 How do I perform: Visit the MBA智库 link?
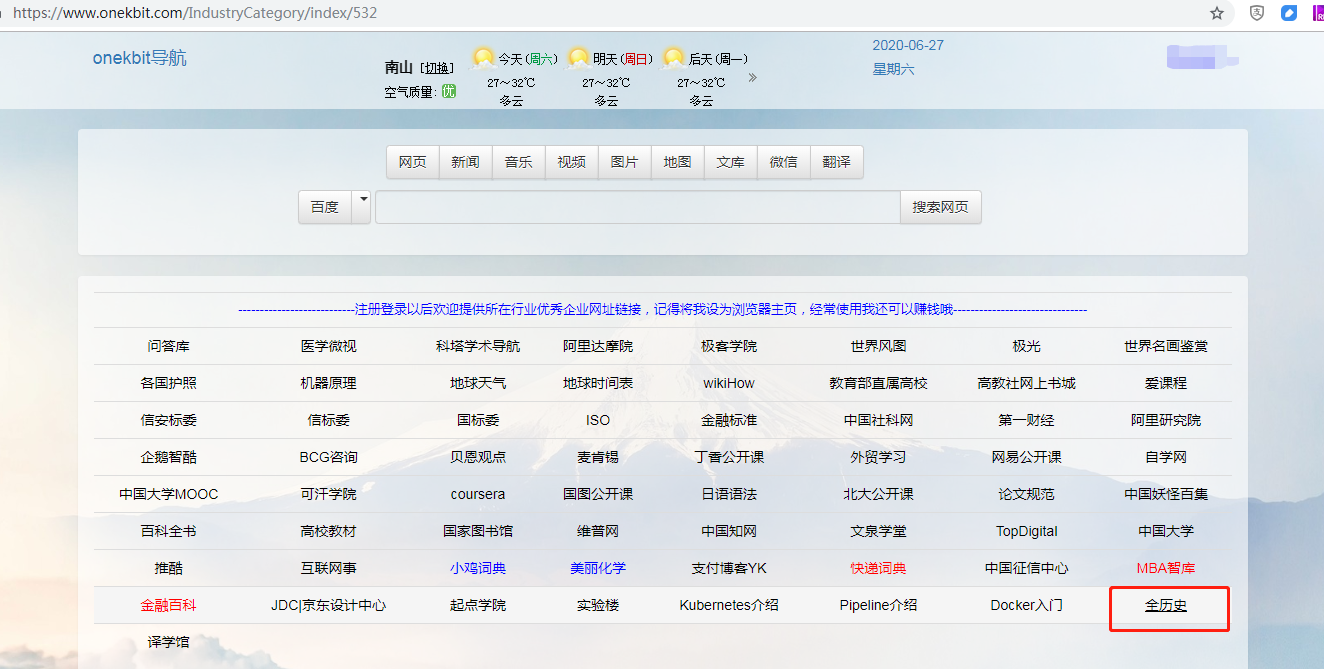tap(1165, 568)
